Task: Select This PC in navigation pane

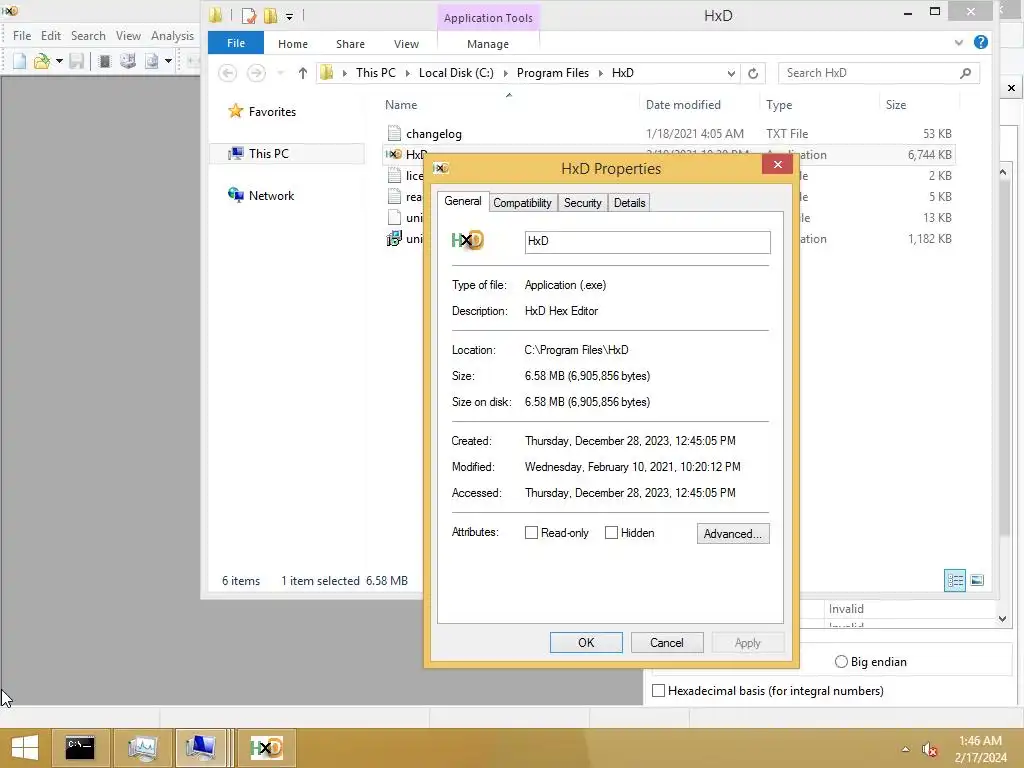Action: [x=268, y=153]
